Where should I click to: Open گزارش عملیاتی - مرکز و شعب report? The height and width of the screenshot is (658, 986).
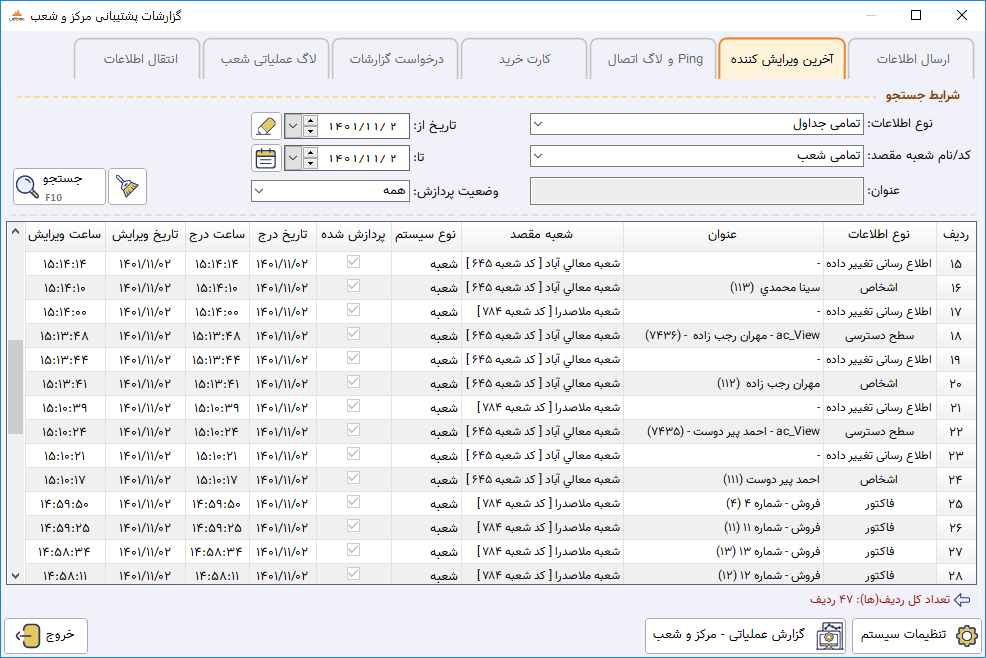pos(746,636)
